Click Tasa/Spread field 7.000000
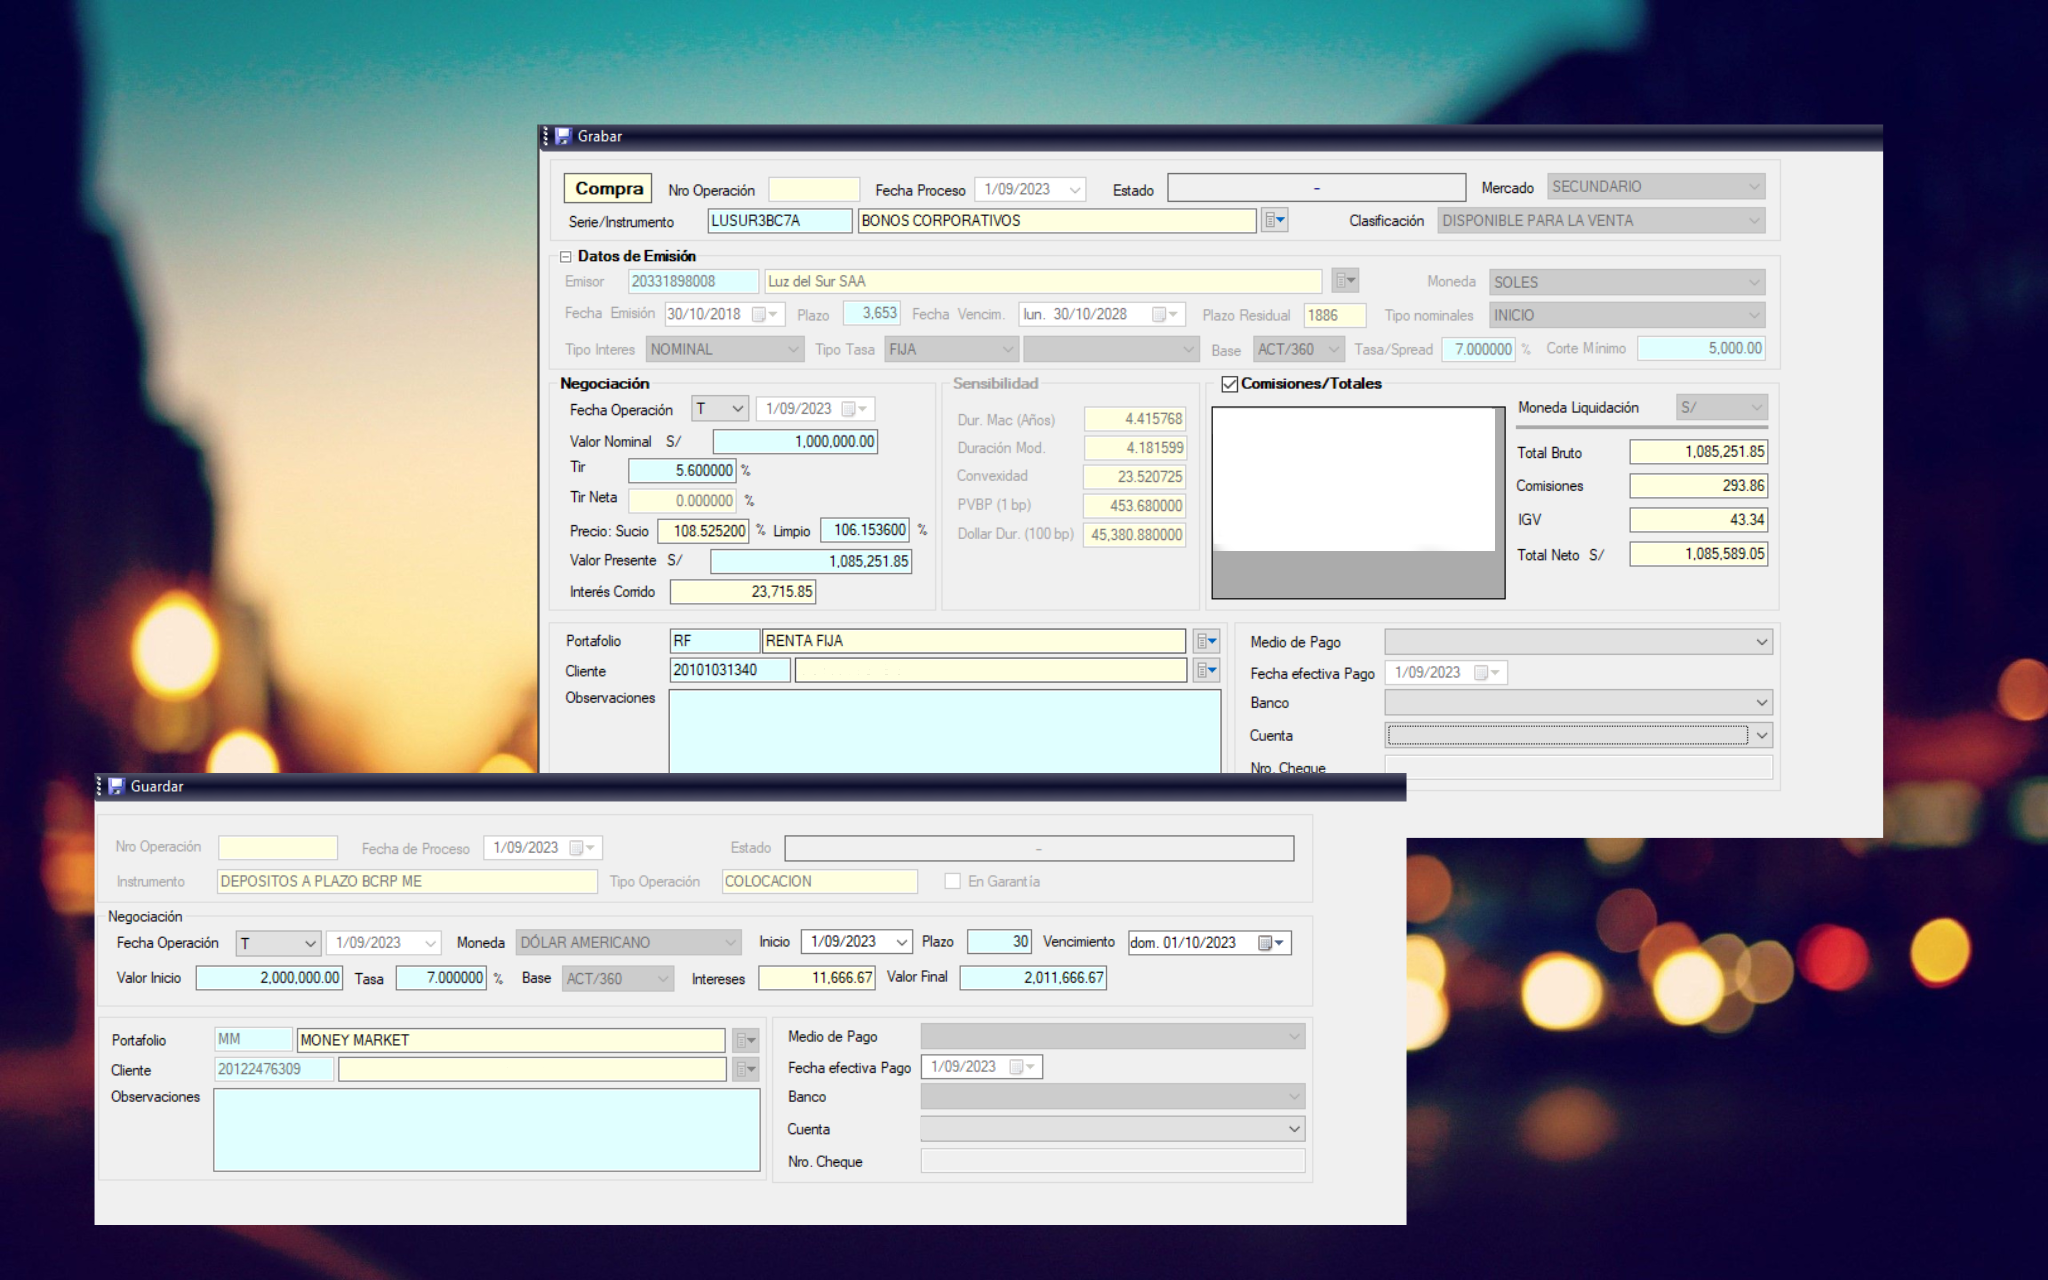 1478,349
